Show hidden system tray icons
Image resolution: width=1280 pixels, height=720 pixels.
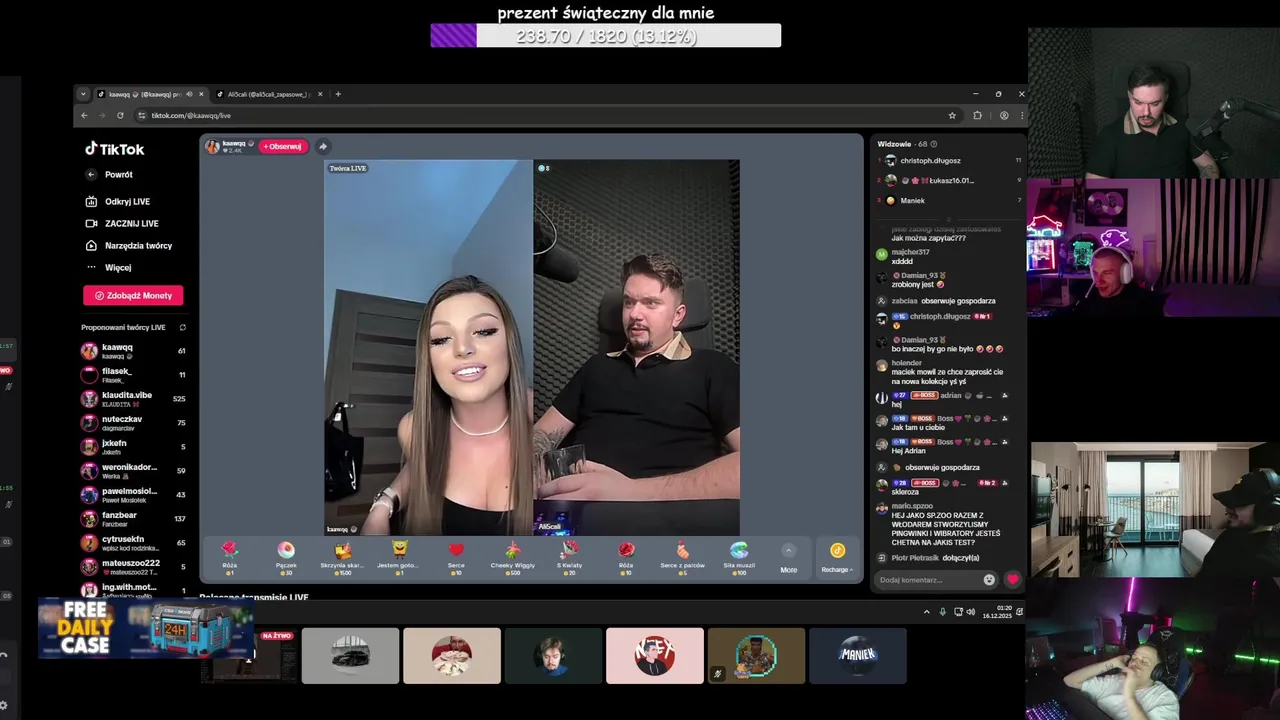click(926, 611)
